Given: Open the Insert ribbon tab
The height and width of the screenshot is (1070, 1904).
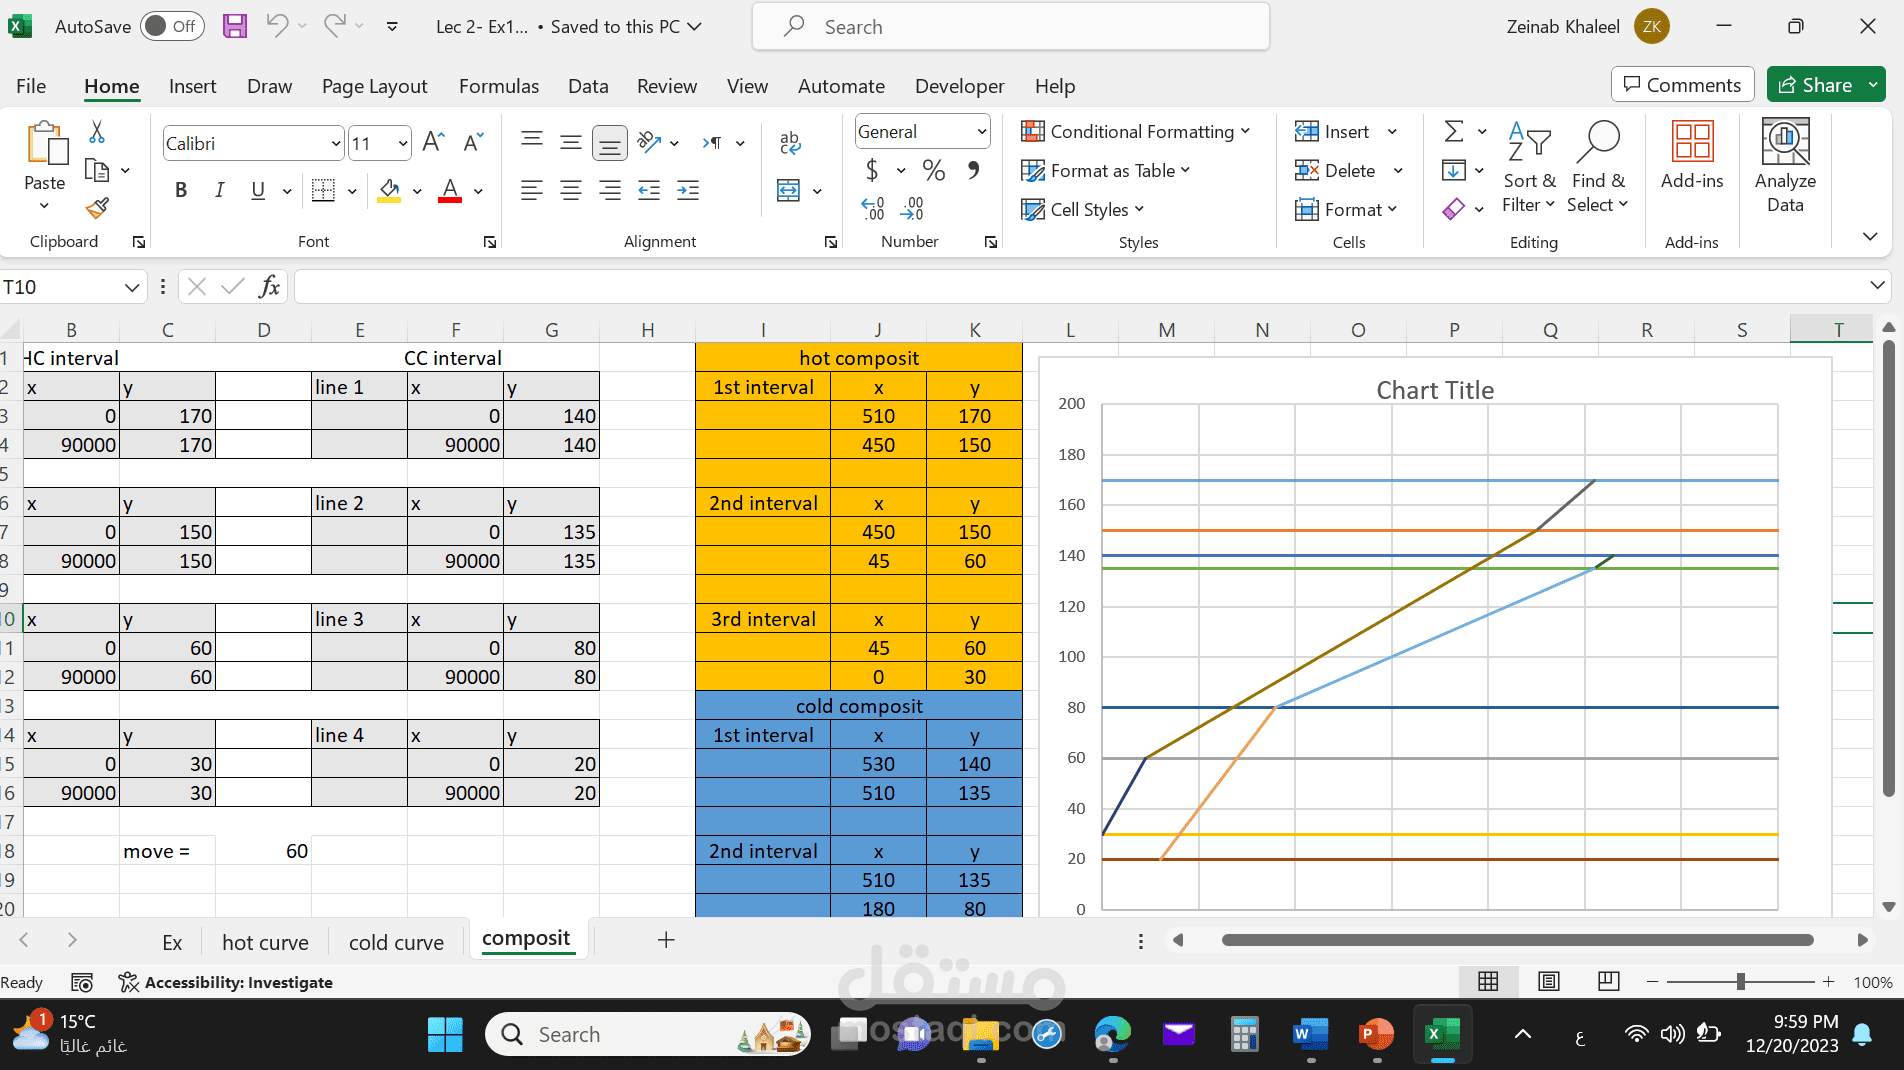Looking at the screenshot, I should [x=192, y=86].
